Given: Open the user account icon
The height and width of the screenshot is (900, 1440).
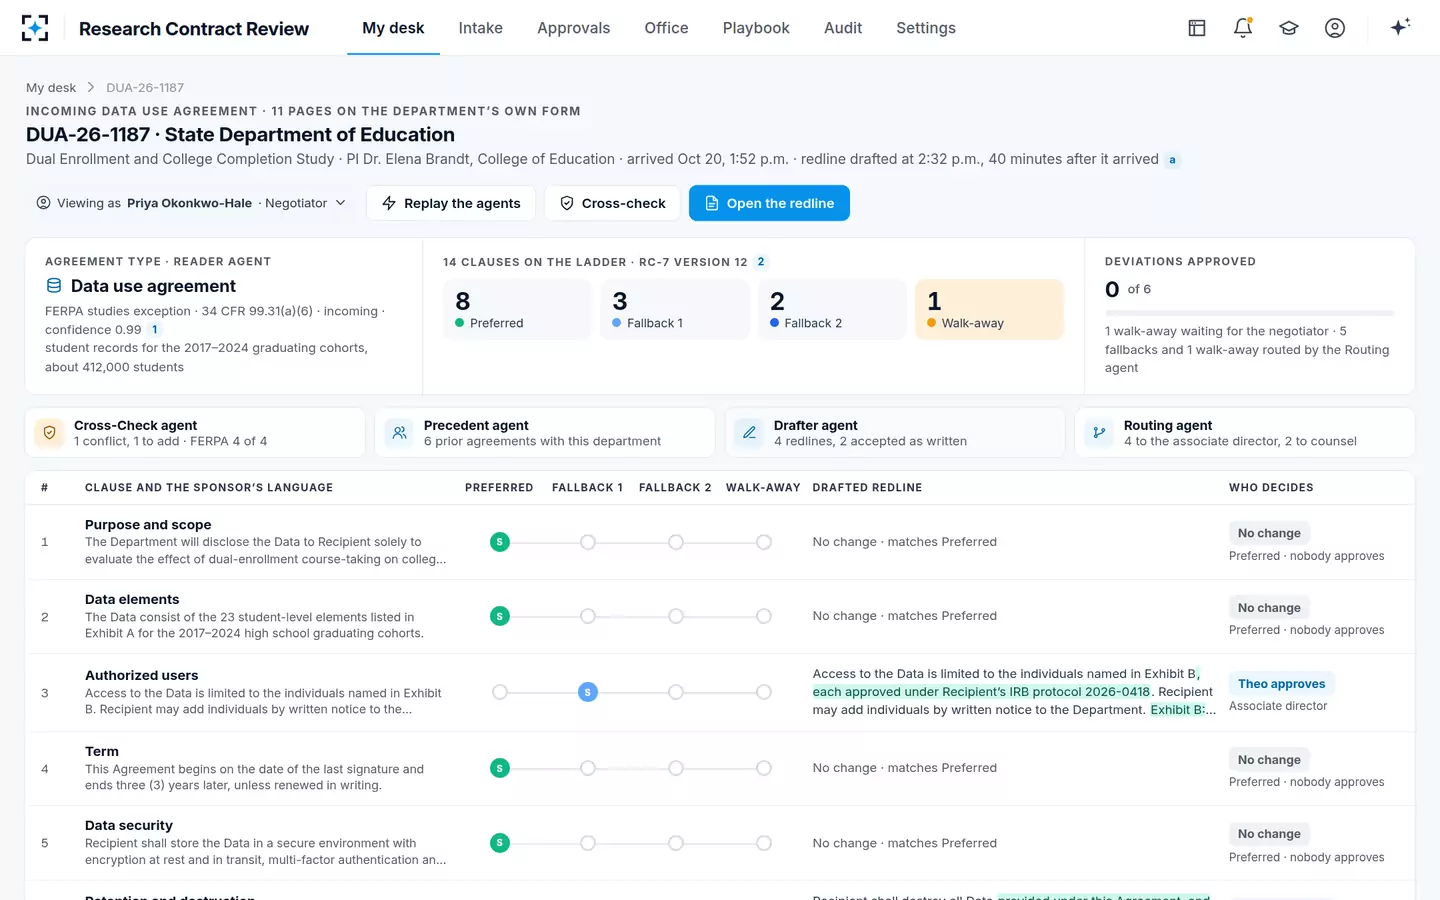Looking at the screenshot, I should [x=1335, y=28].
